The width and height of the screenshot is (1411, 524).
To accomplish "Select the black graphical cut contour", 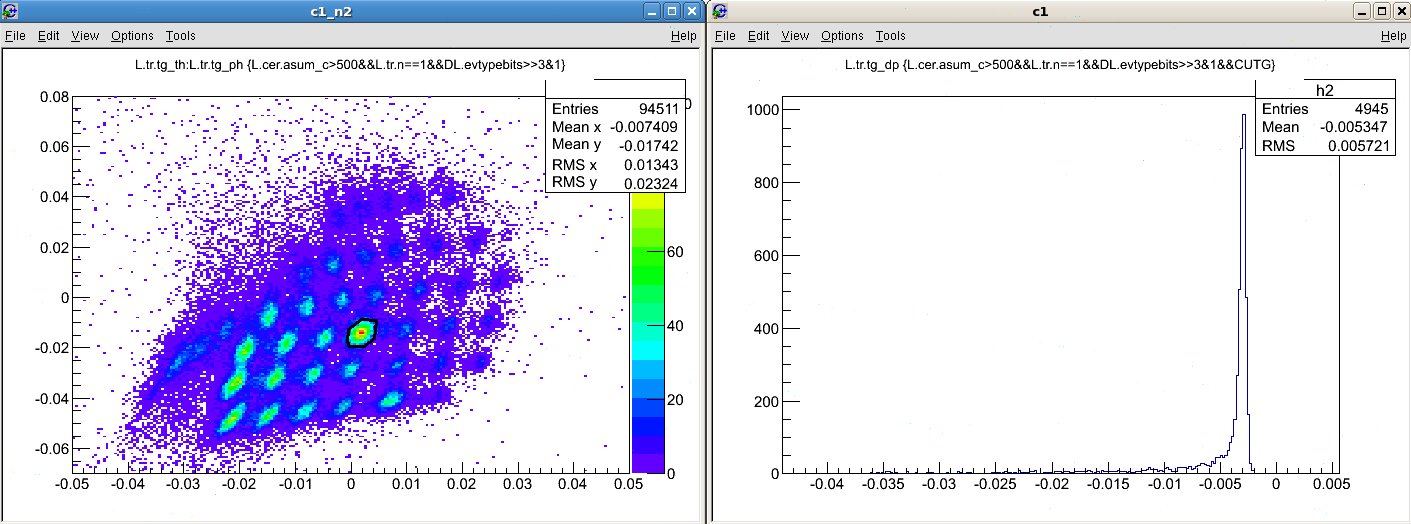I will [362, 332].
